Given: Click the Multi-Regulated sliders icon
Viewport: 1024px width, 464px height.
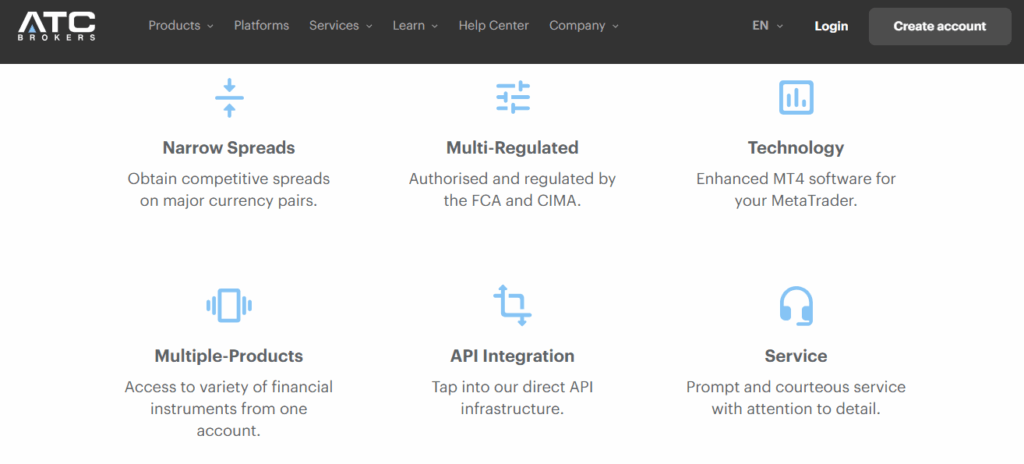Looking at the screenshot, I should coord(512,97).
